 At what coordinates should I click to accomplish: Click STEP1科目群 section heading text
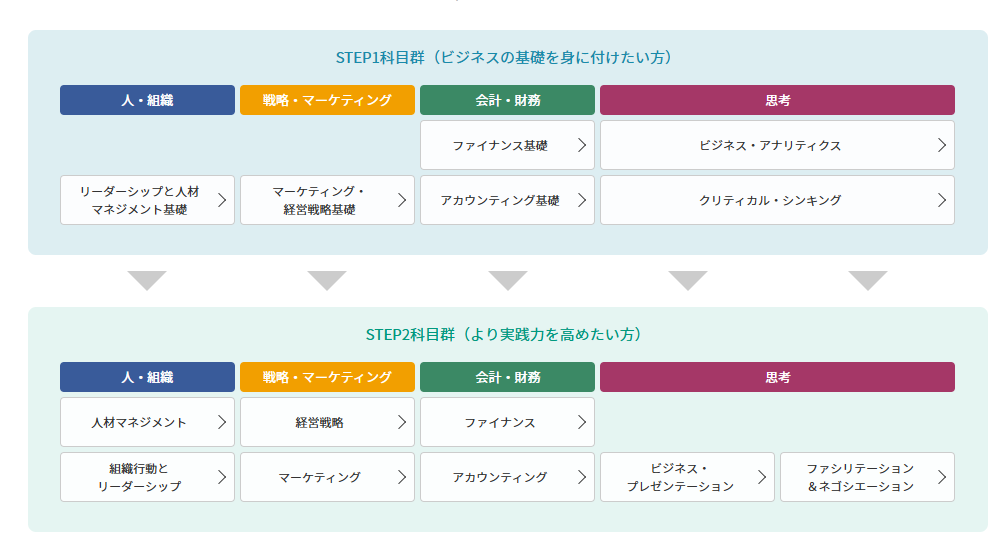click(504, 58)
